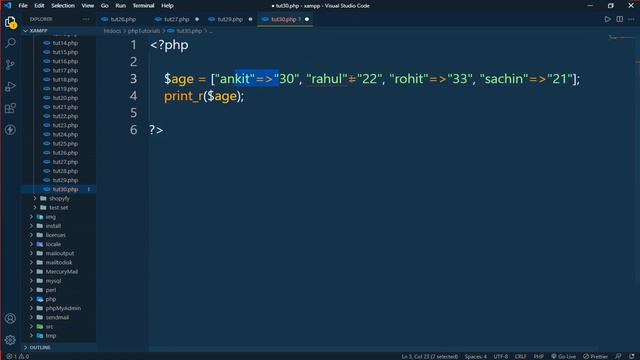Image resolution: width=640 pixels, height=360 pixels.
Task: Open the Run menu
Action: [120, 6]
